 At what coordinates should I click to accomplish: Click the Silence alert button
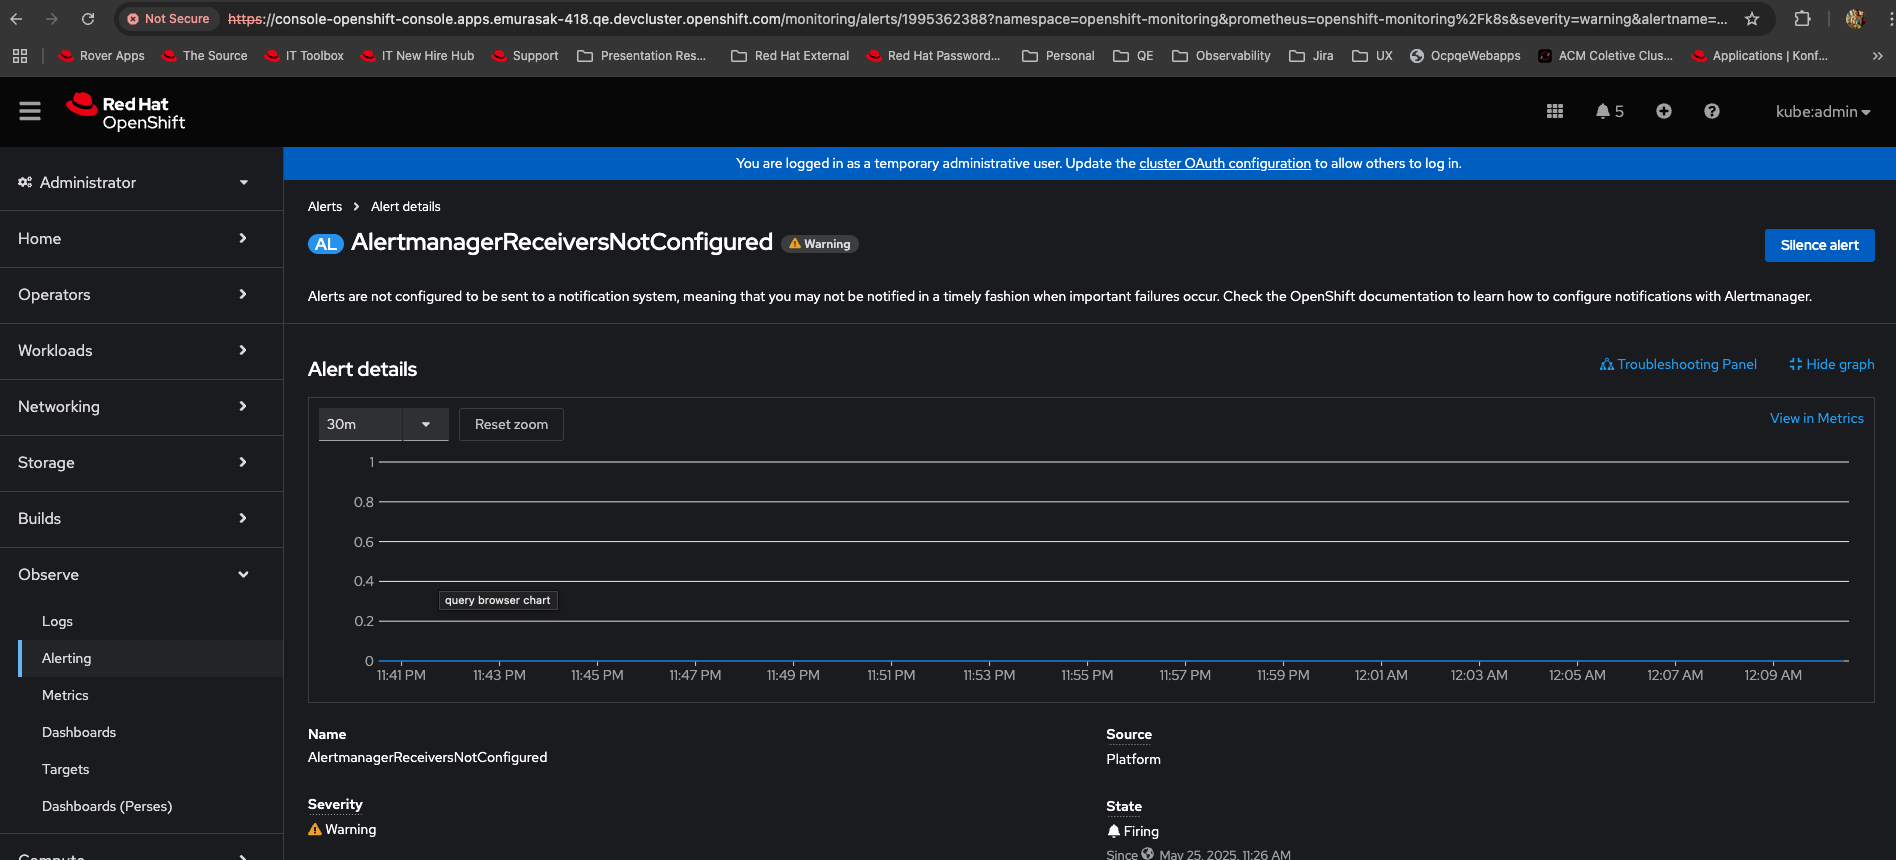coord(1818,245)
